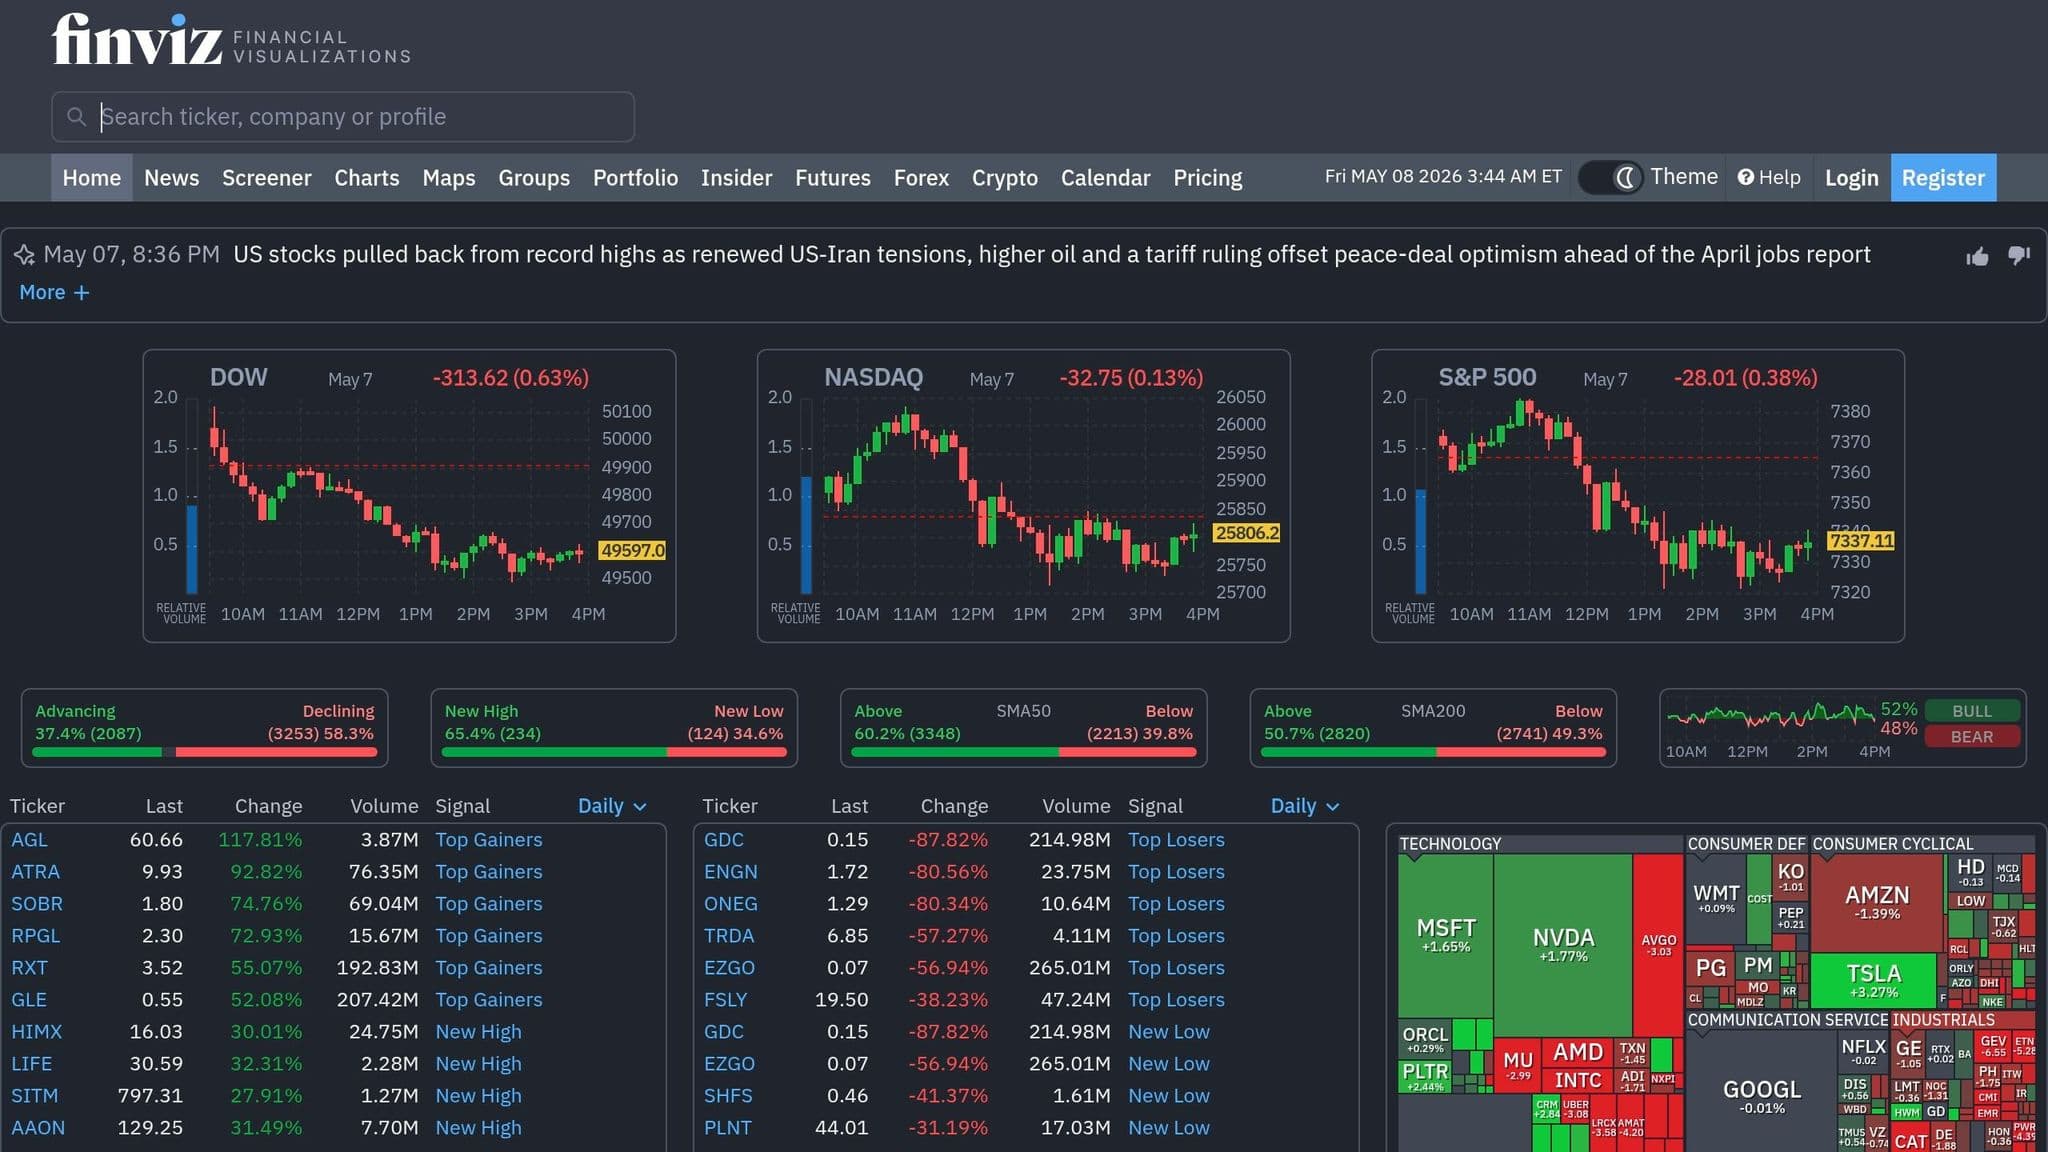
Task: Click the MSFT tile in the heatmap
Action: pos(1445,935)
